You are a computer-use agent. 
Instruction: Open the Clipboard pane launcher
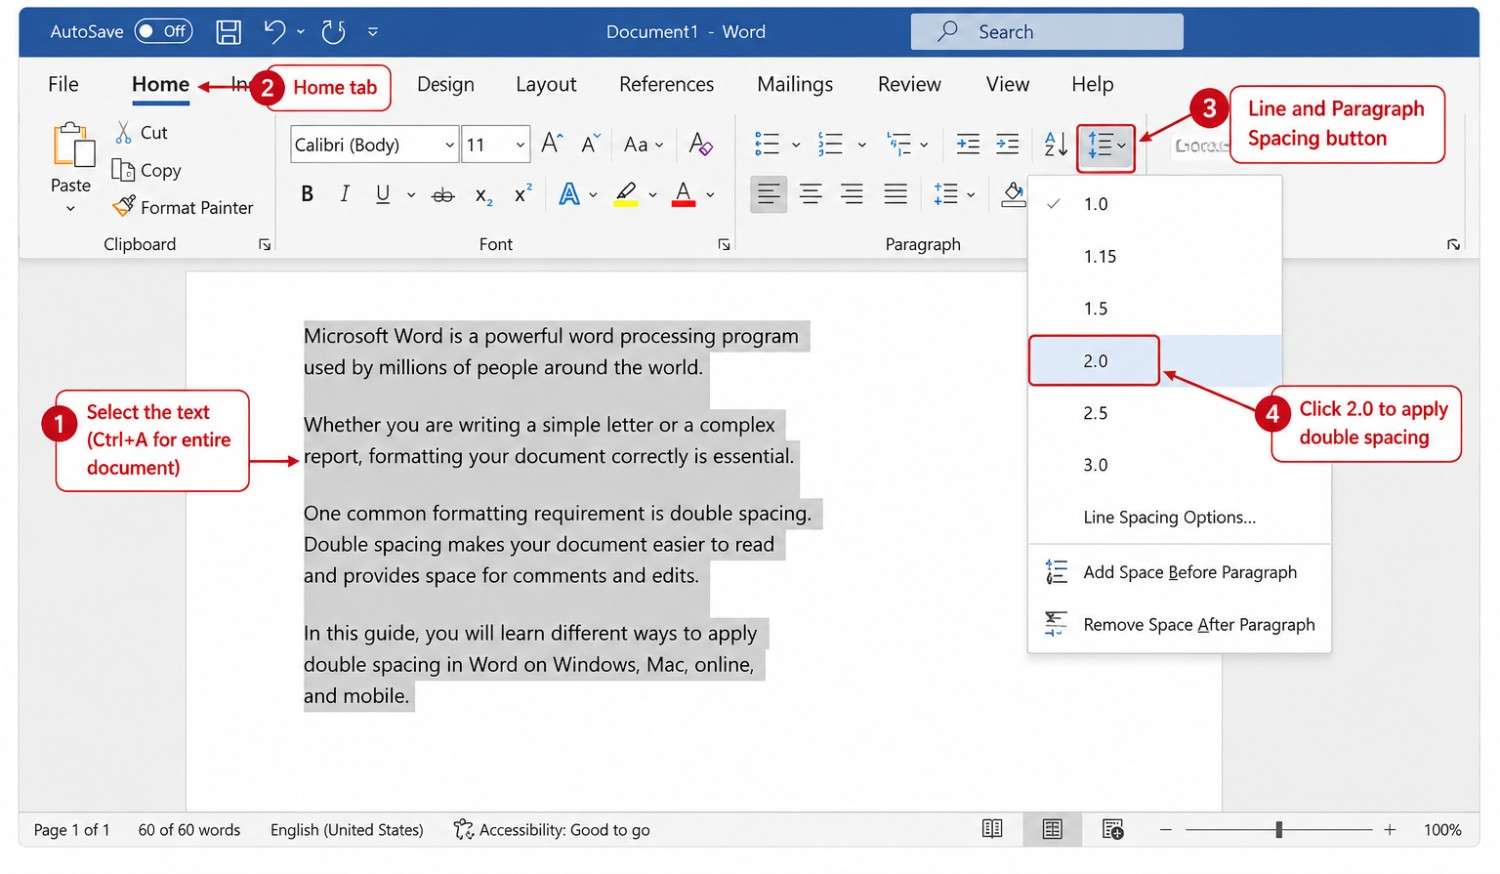click(265, 244)
